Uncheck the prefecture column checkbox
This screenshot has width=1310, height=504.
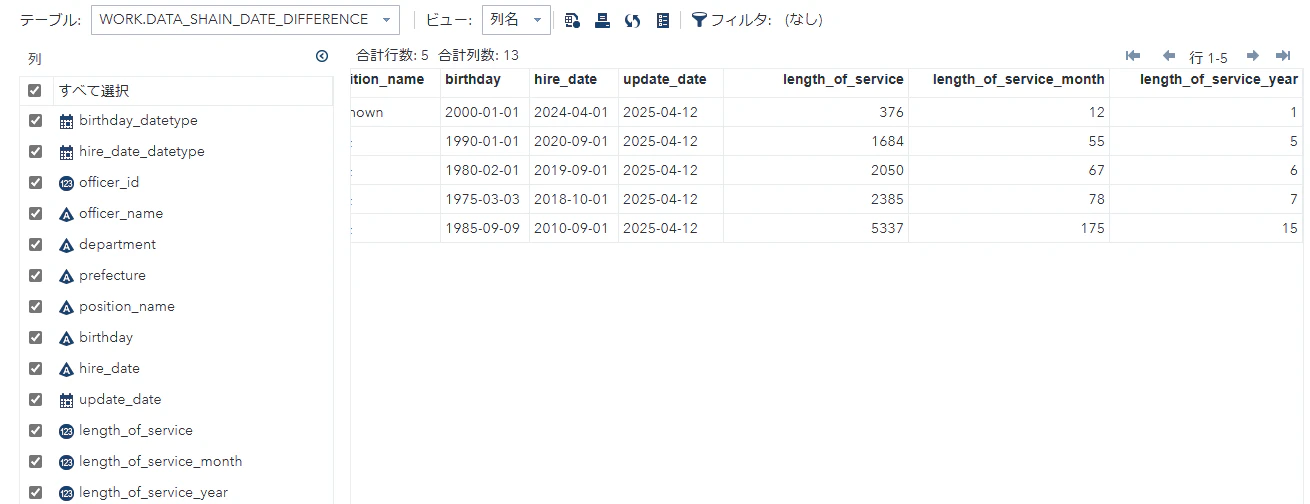coord(35,275)
